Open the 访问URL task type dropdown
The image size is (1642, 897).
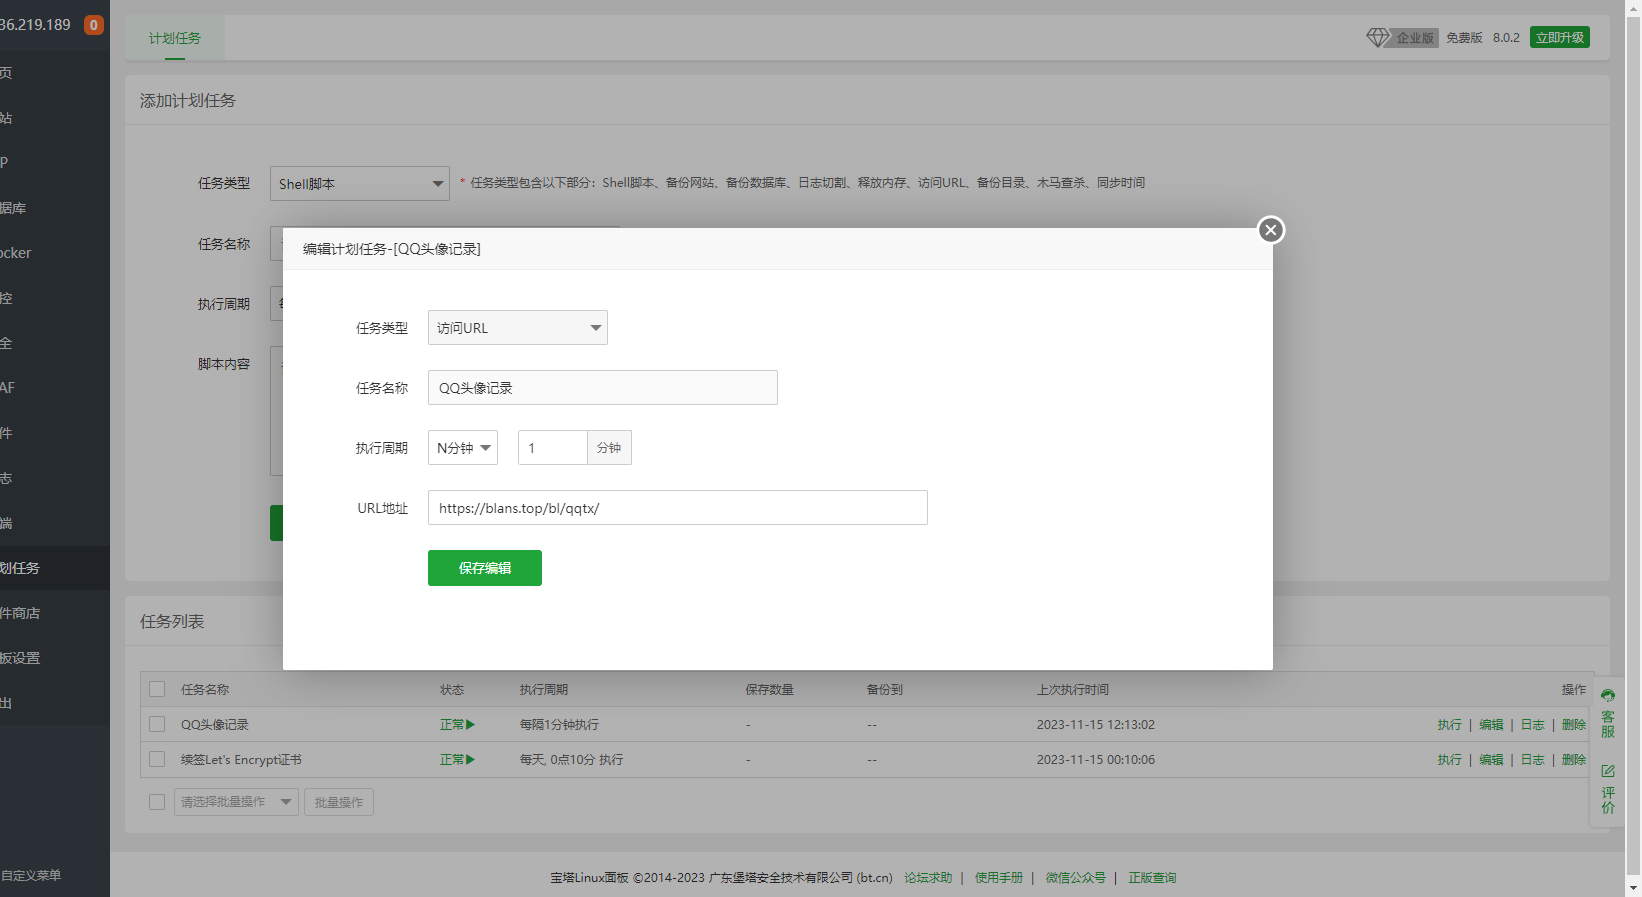click(517, 328)
